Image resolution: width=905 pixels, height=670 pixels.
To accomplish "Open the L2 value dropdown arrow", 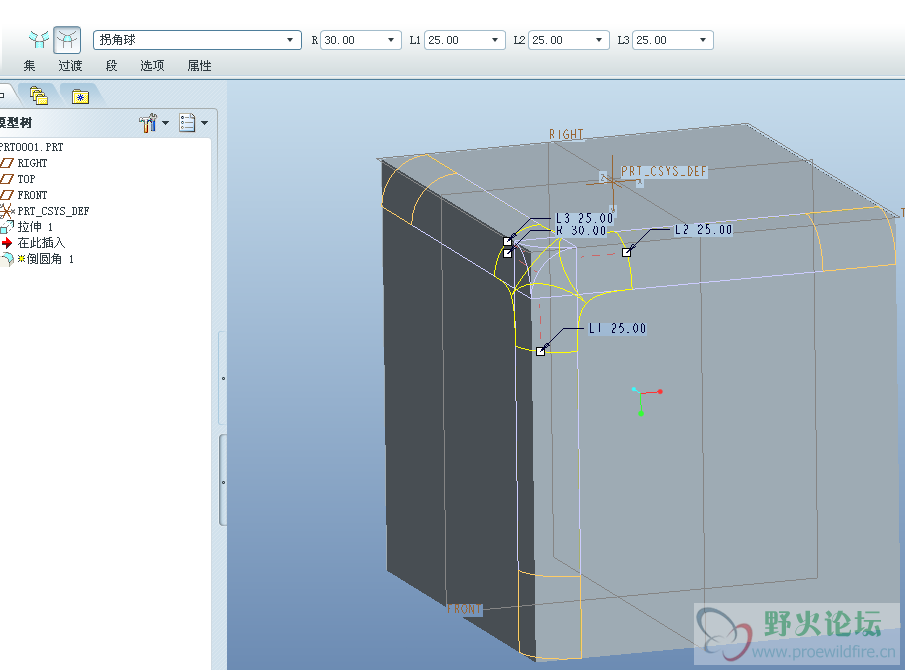I will [599, 40].
